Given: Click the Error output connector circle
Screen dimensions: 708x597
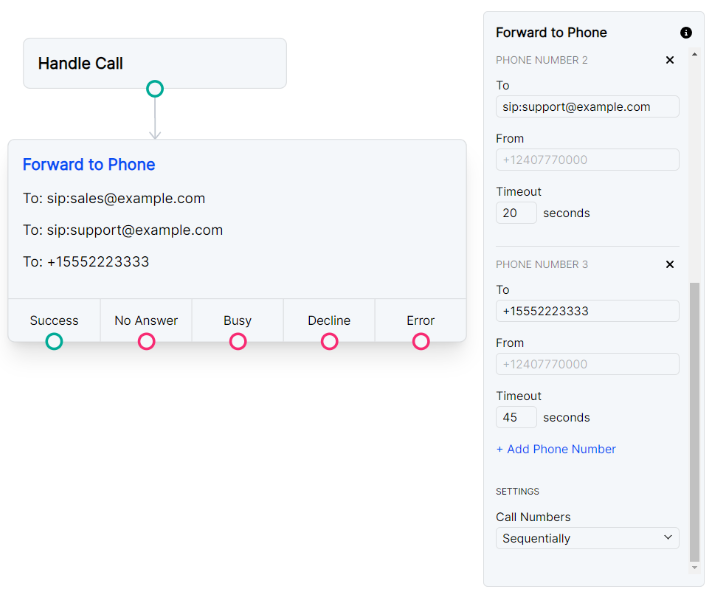Looking at the screenshot, I should pos(421,341).
